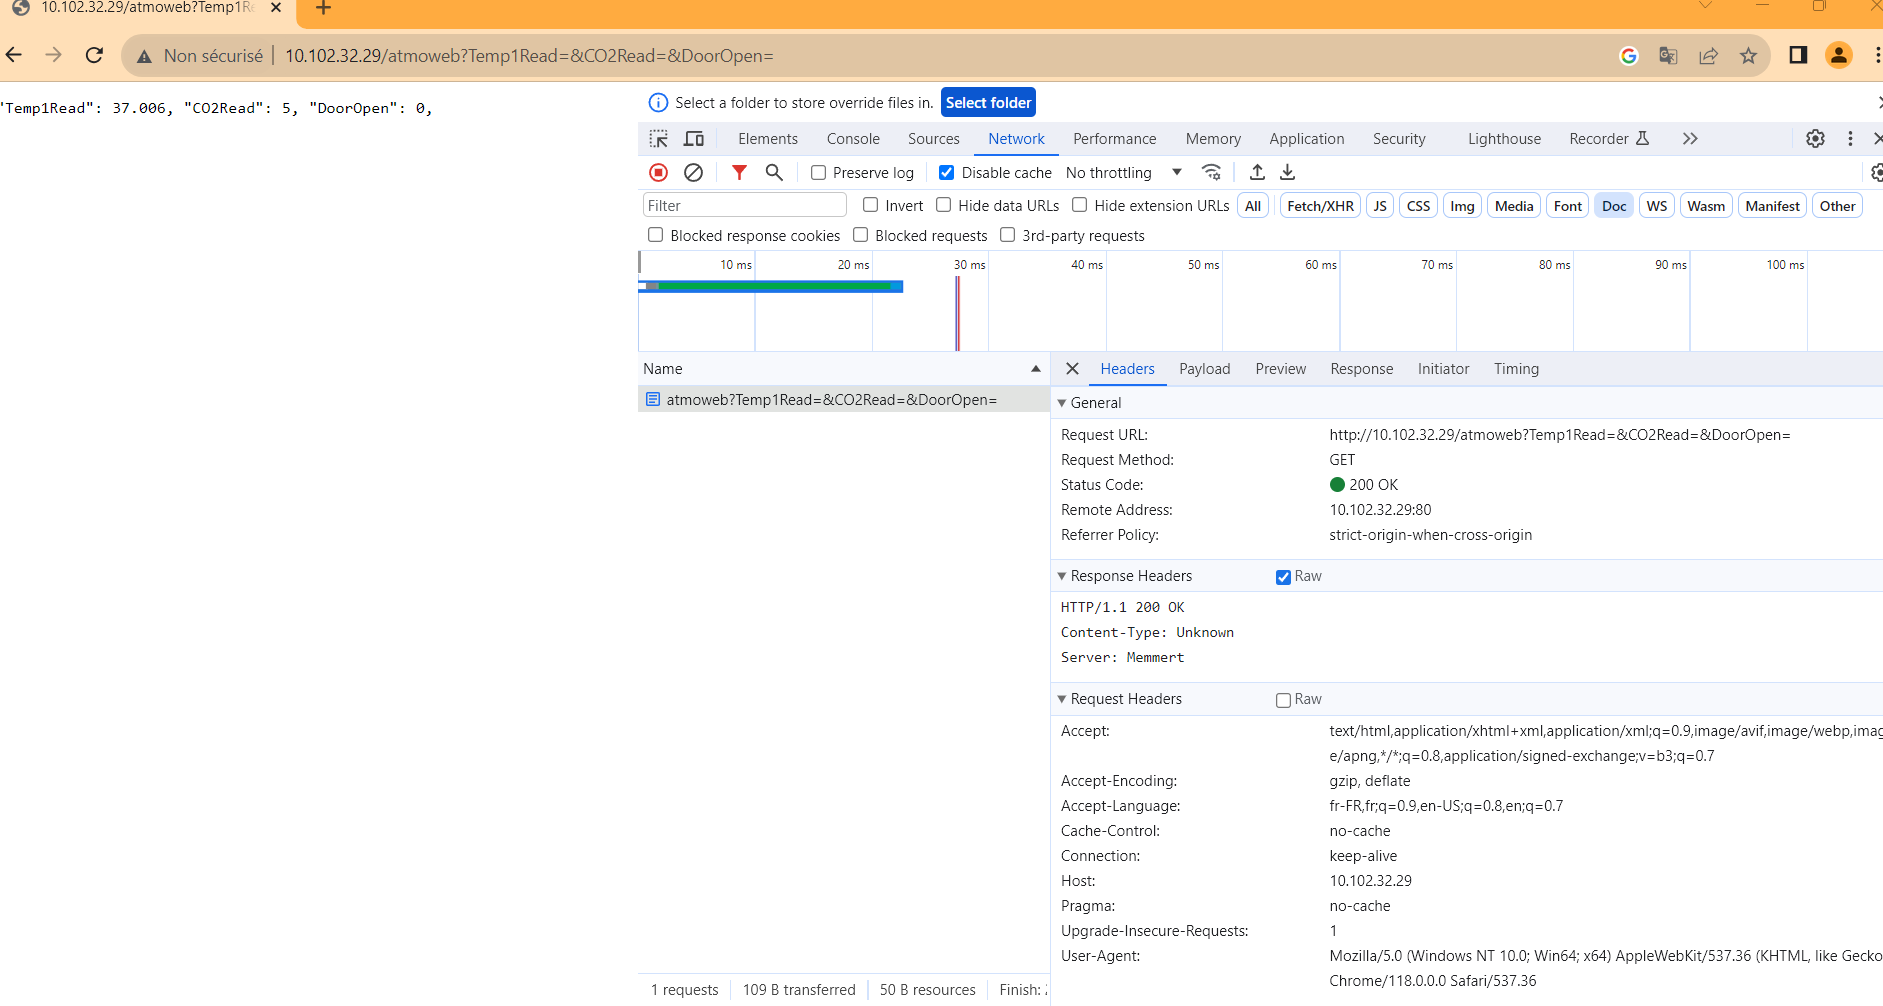Image resolution: width=1883 pixels, height=1006 pixels.
Task: Uncheck Disable cache checkbox
Action: [x=947, y=173]
